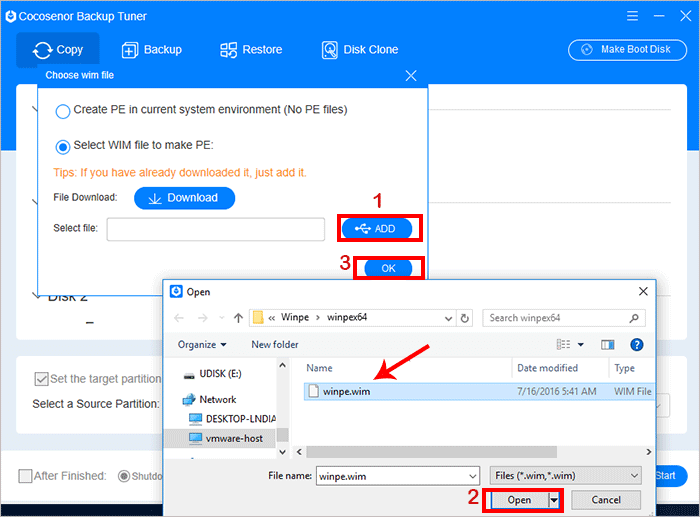Sort by the Type column header
The image size is (700, 517).
click(x=624, y=368)
